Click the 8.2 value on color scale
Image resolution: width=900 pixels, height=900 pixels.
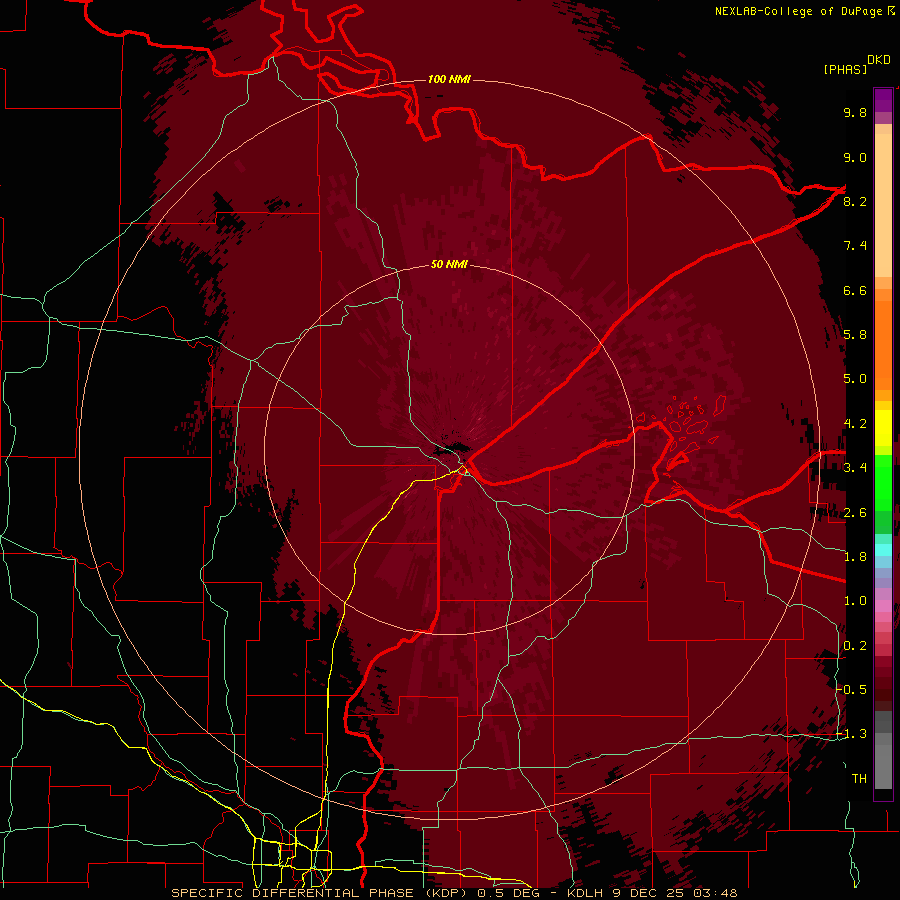(855, 201)
